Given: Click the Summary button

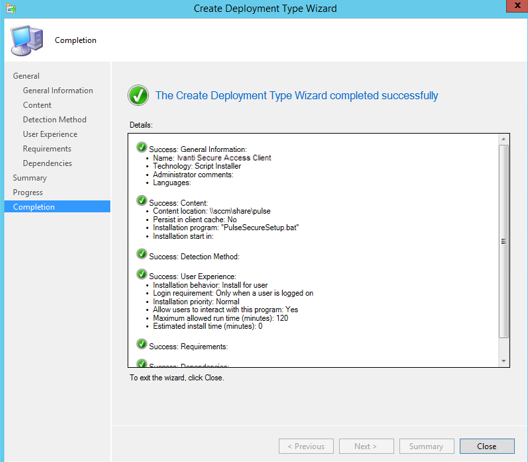Looking at the screenshot, I should 427,446.
